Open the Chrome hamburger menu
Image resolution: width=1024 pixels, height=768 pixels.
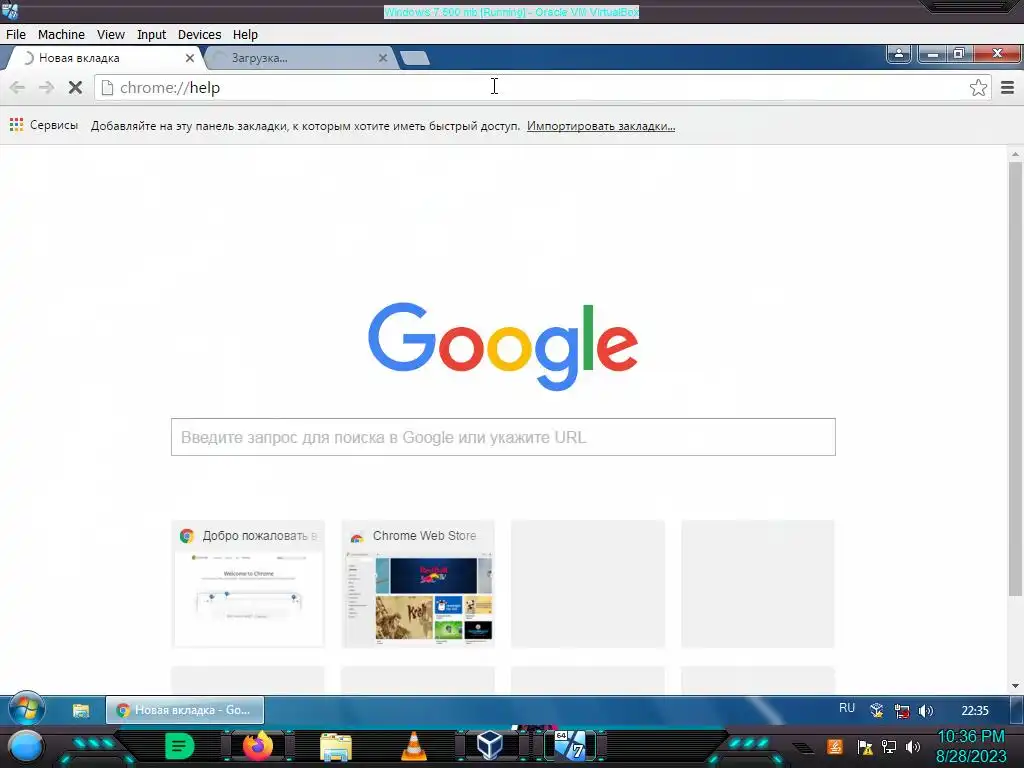tap(1007, 88)
